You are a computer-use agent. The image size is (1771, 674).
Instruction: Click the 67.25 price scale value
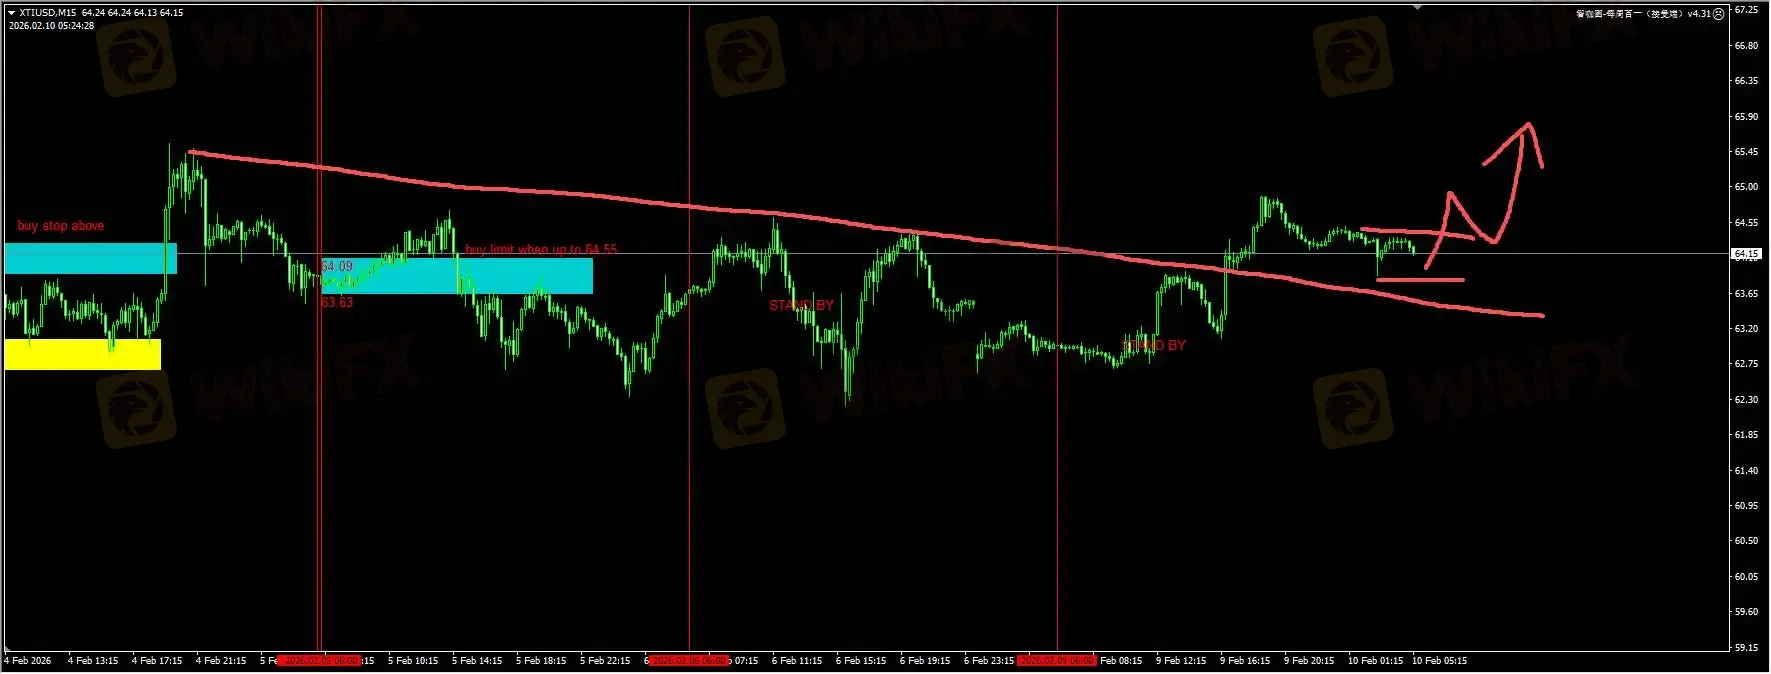coord(1746,10)
